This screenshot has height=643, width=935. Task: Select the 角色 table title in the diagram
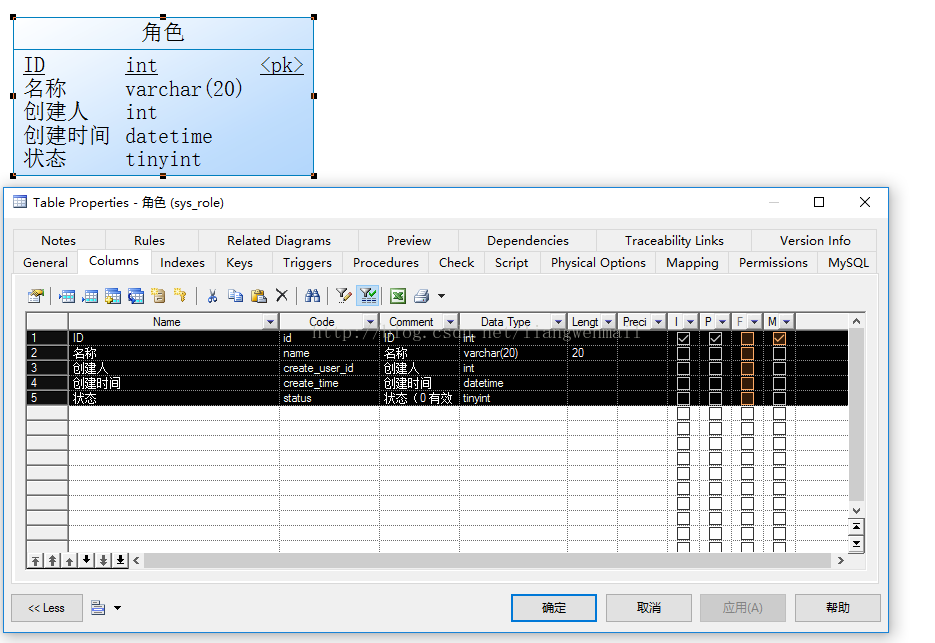point(163,32)
